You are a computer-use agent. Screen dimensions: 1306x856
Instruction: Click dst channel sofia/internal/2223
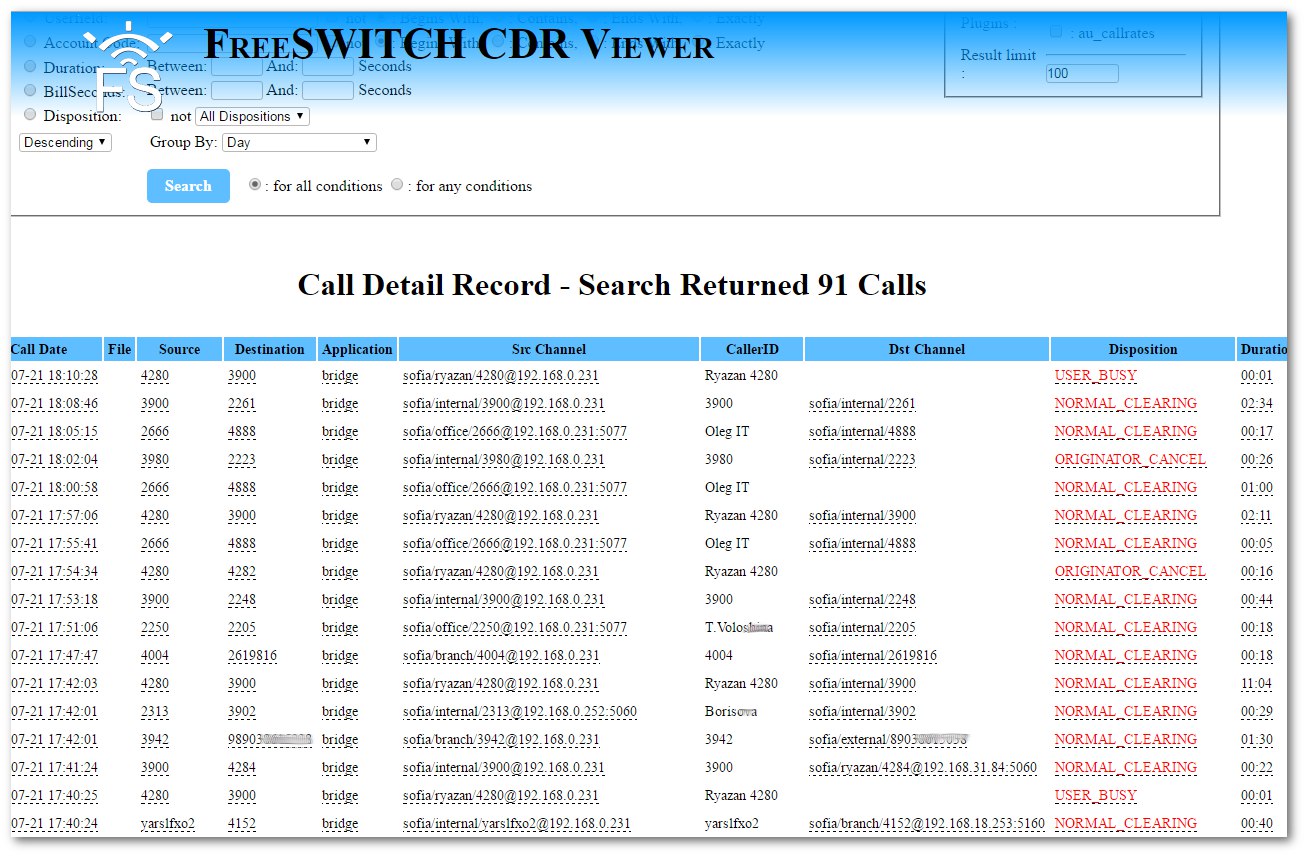point(862,460)
